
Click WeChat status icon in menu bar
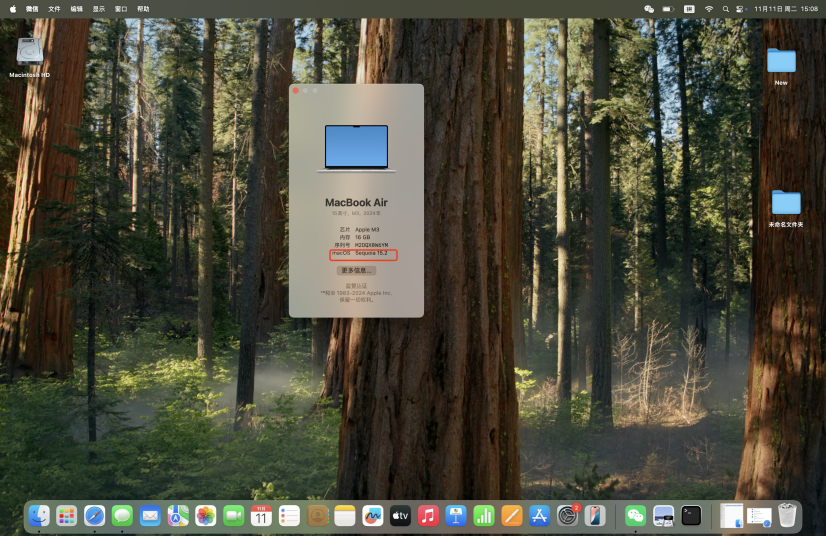pos(649,9)
